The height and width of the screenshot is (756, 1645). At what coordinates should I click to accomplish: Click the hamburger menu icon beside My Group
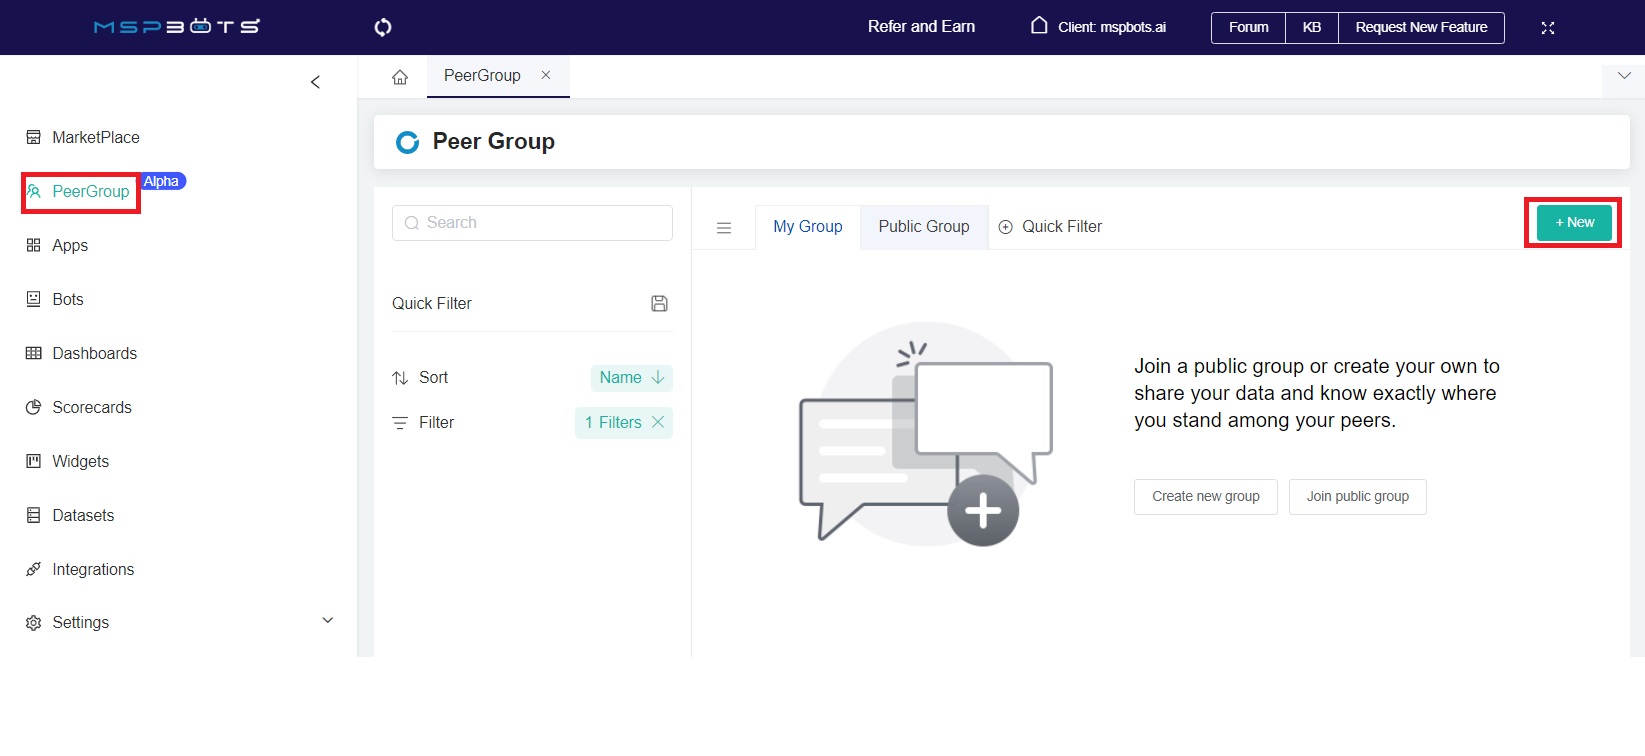click(724, 228)
